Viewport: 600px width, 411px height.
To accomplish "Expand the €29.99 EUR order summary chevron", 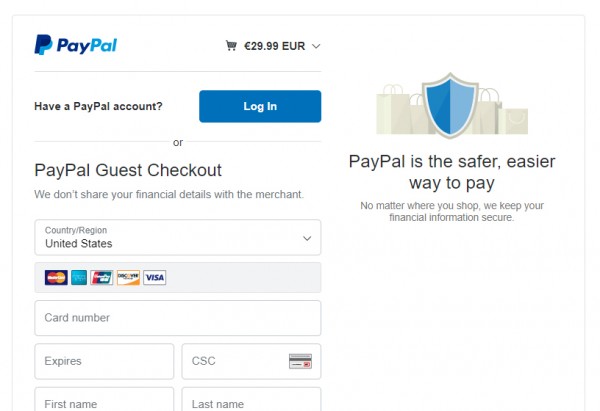I will tap(316, 46).
